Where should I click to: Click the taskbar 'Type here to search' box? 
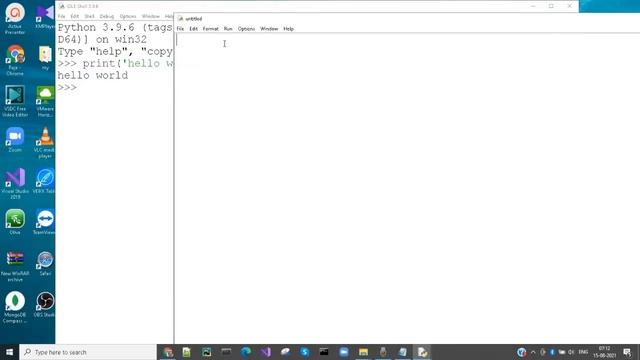point(88,352)
